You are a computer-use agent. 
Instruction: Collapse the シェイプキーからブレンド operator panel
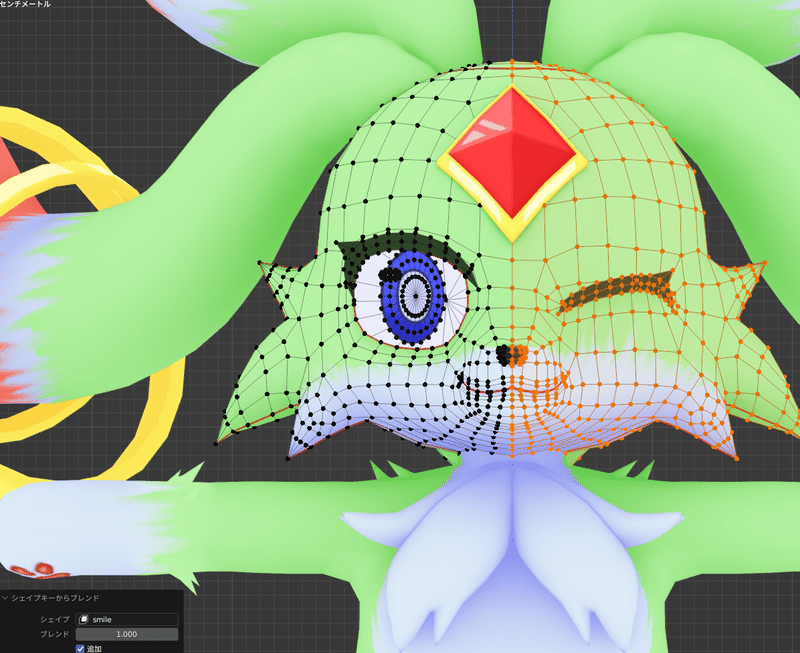coord(6,598)
